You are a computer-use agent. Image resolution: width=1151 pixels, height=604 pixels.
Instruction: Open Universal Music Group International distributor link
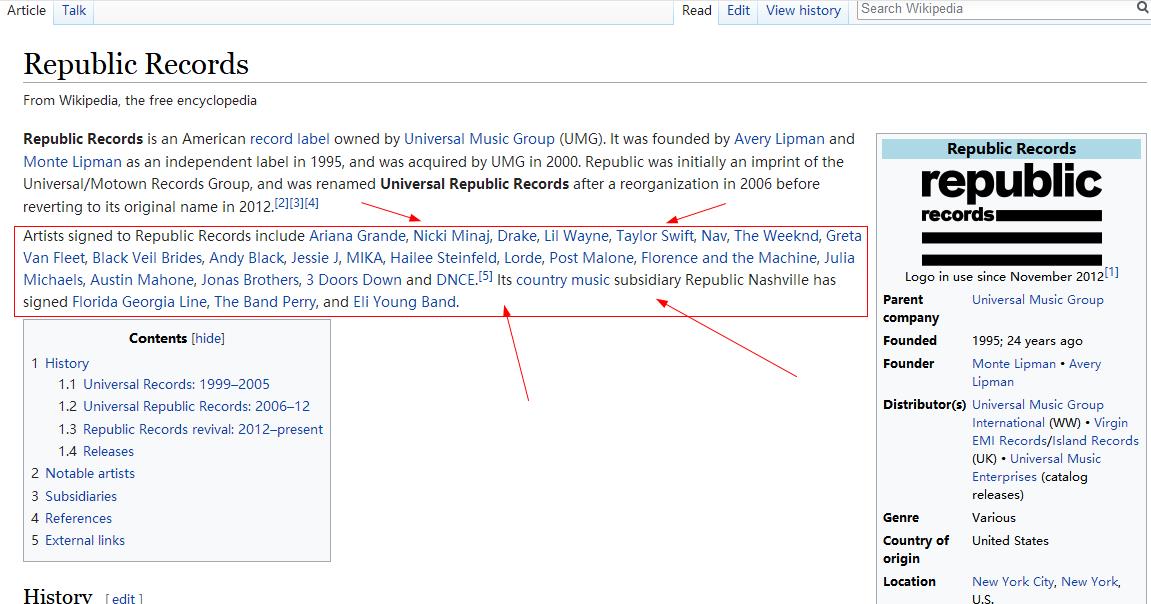(1037, 413)
